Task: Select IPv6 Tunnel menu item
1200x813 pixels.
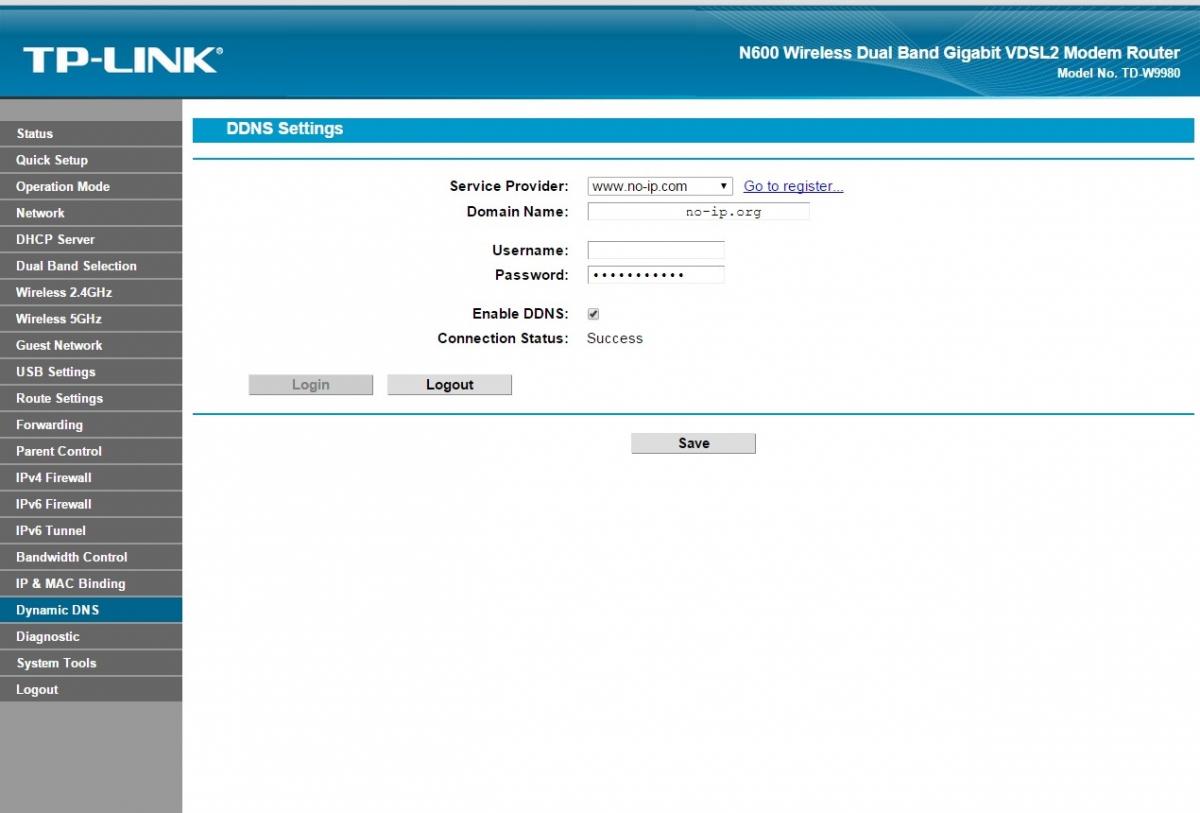Action: pos(91,531)
